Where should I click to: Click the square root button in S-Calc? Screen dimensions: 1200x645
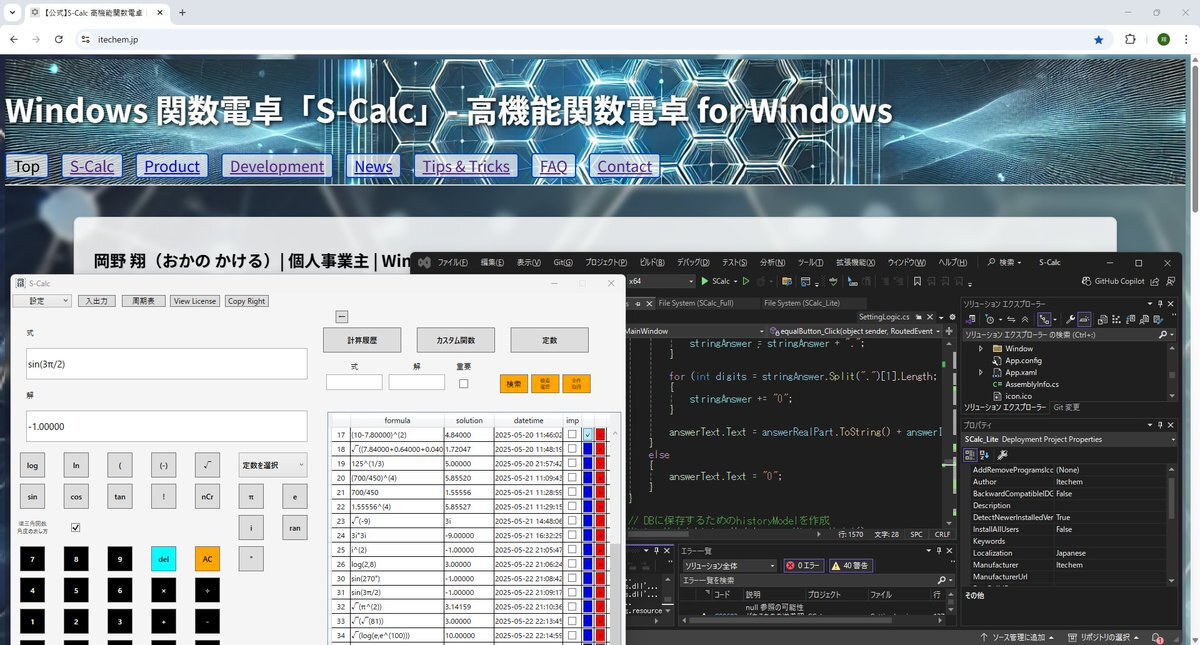[x=206, y=465]
